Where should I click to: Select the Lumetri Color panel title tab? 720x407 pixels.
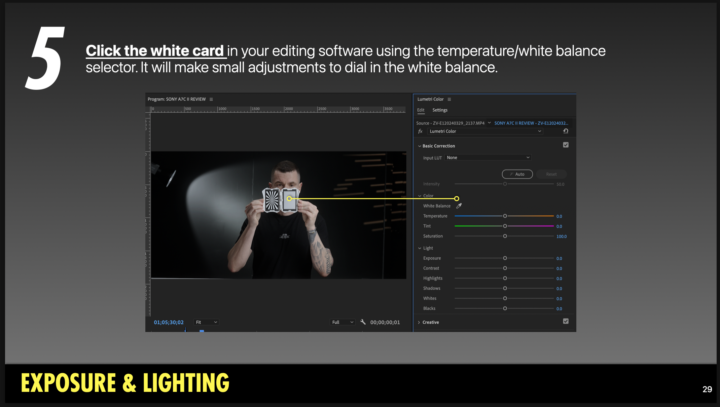point(430,99)
